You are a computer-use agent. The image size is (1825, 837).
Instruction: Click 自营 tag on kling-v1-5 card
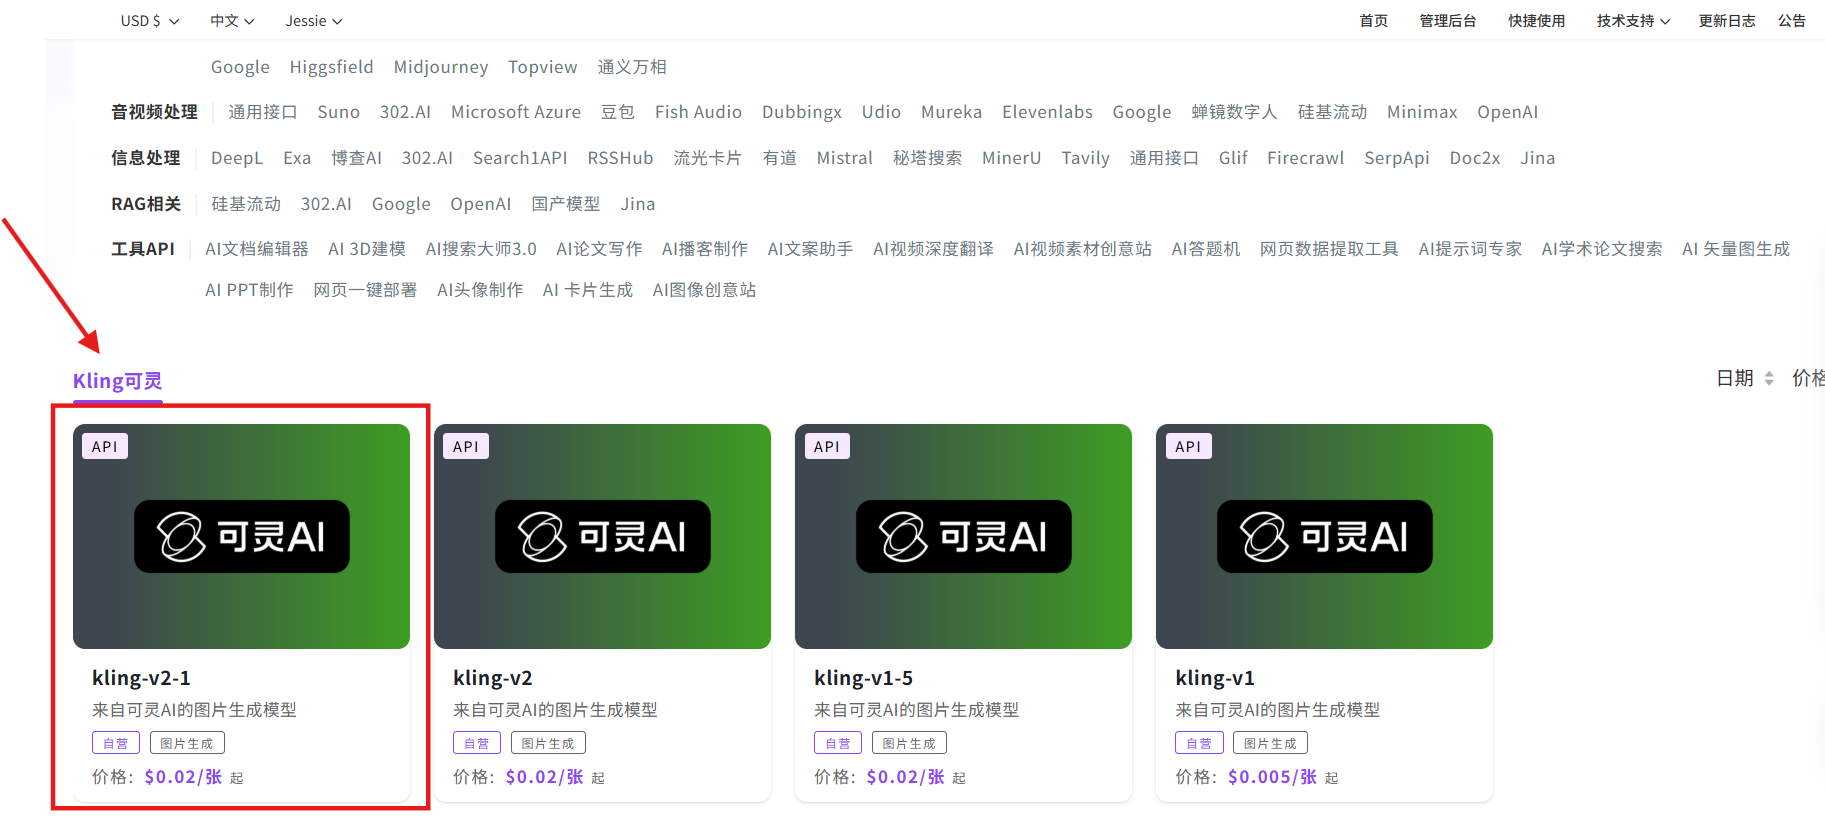point(838,743)
